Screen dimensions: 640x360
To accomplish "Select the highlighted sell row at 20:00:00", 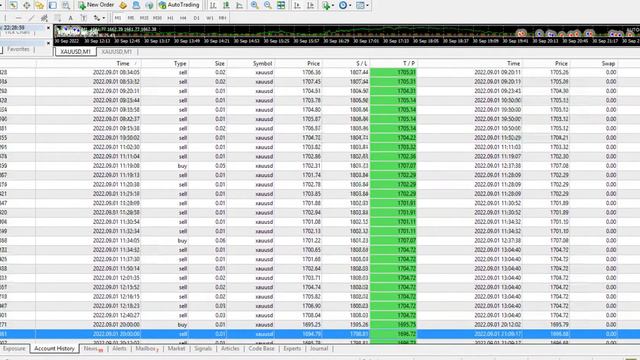I will point(320,334).
